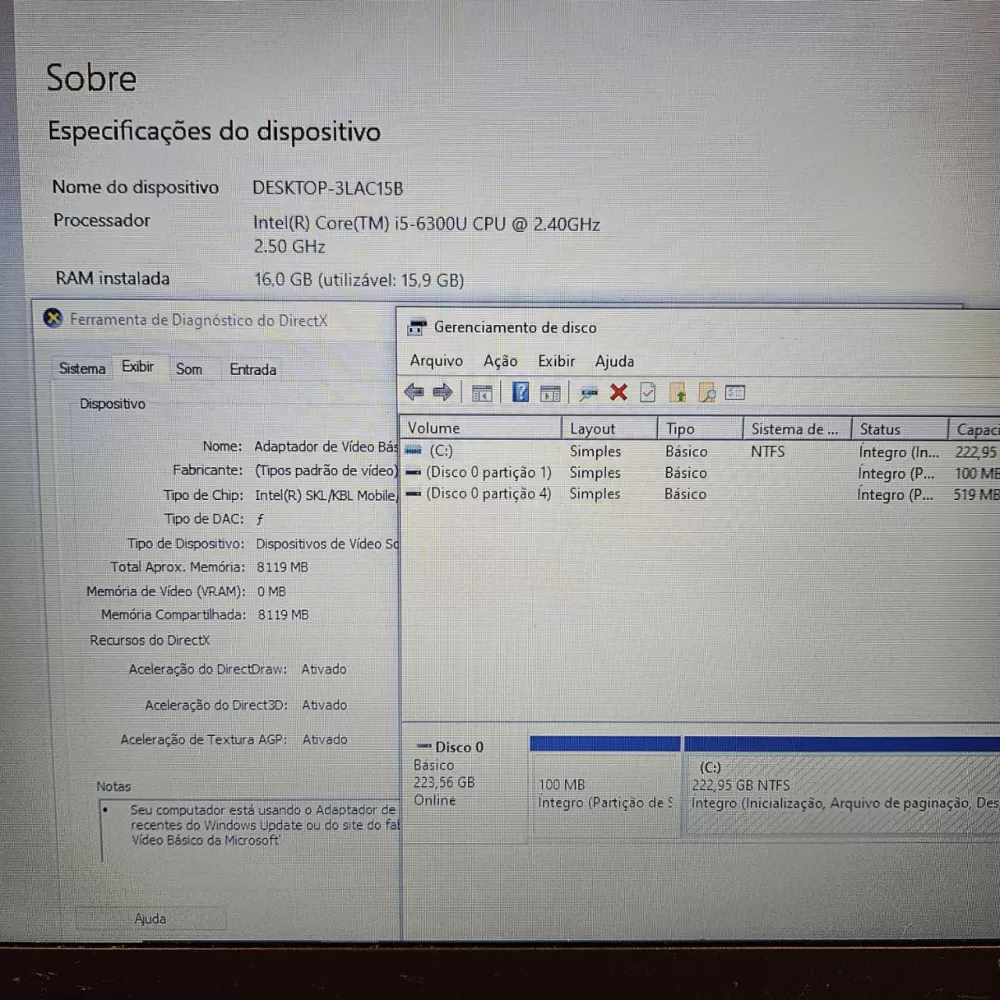
Task: Click the Ajuda button in DirectX tool
Action: pos(151,918)
